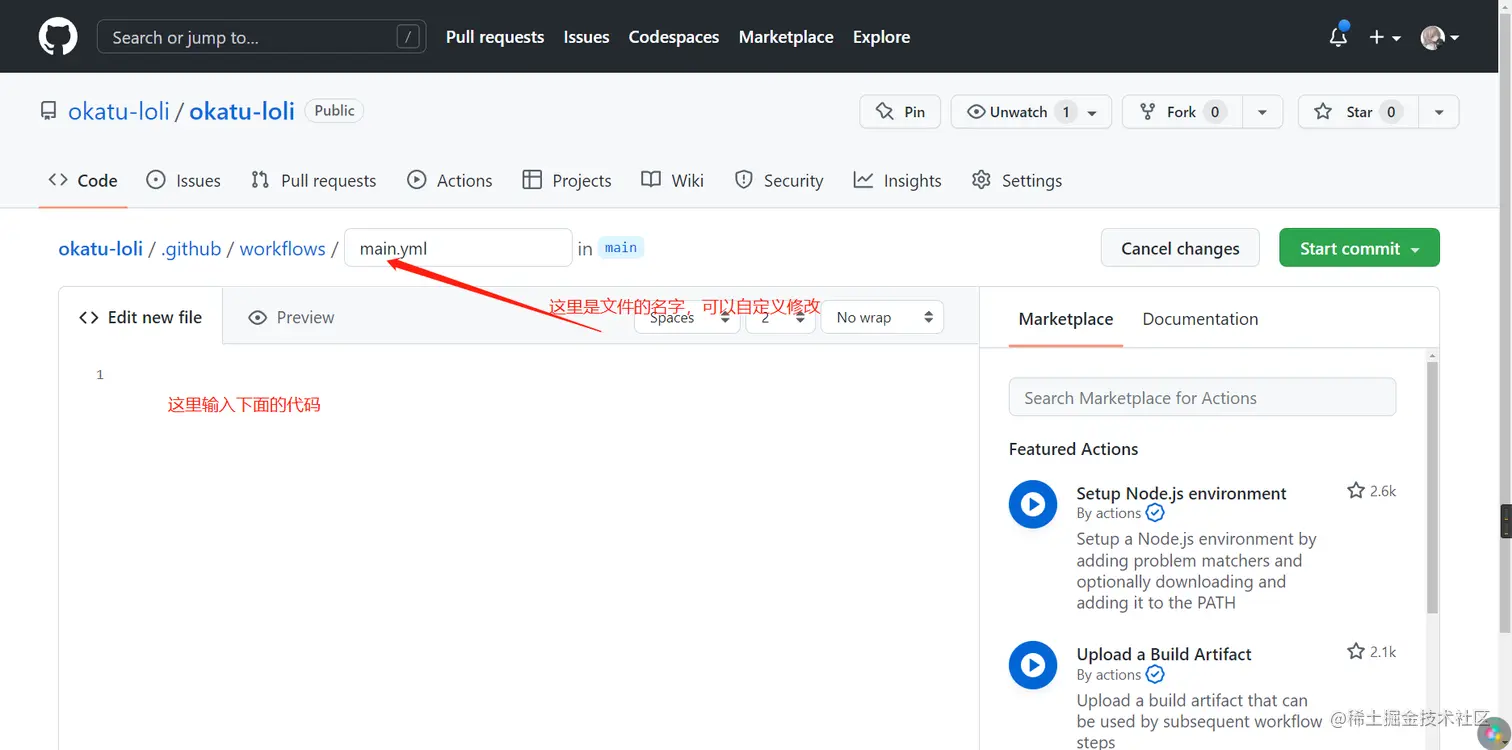Switch to the repository Pull requests tab

point(314,180)
